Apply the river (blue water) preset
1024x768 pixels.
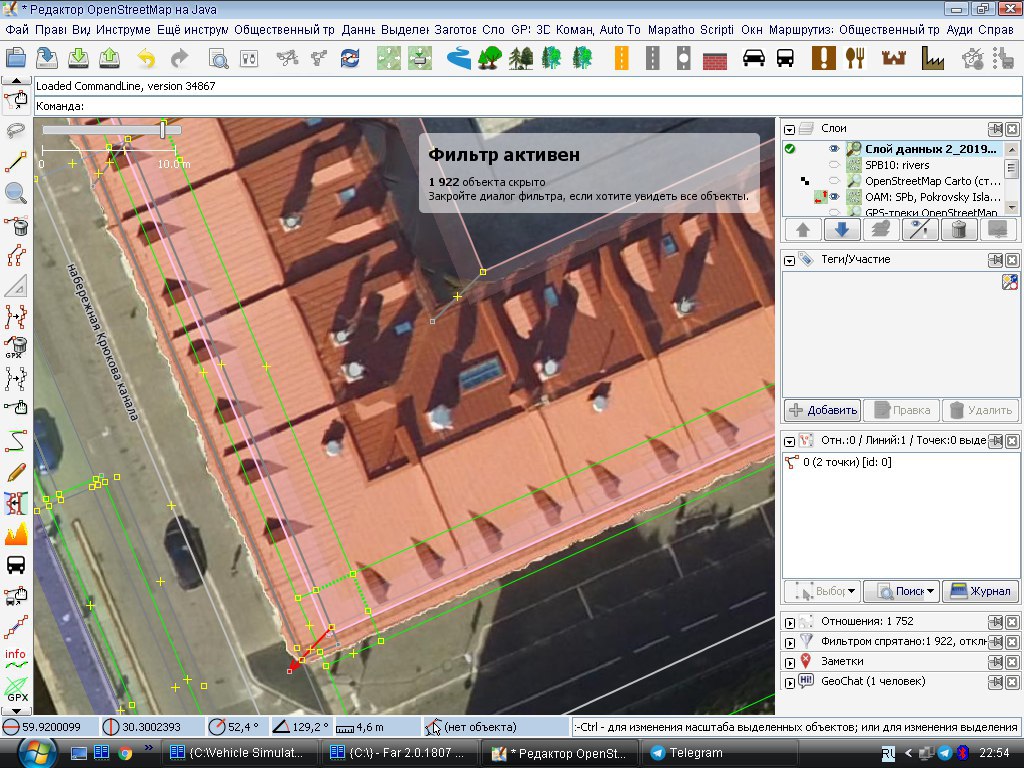pos(459,58)
